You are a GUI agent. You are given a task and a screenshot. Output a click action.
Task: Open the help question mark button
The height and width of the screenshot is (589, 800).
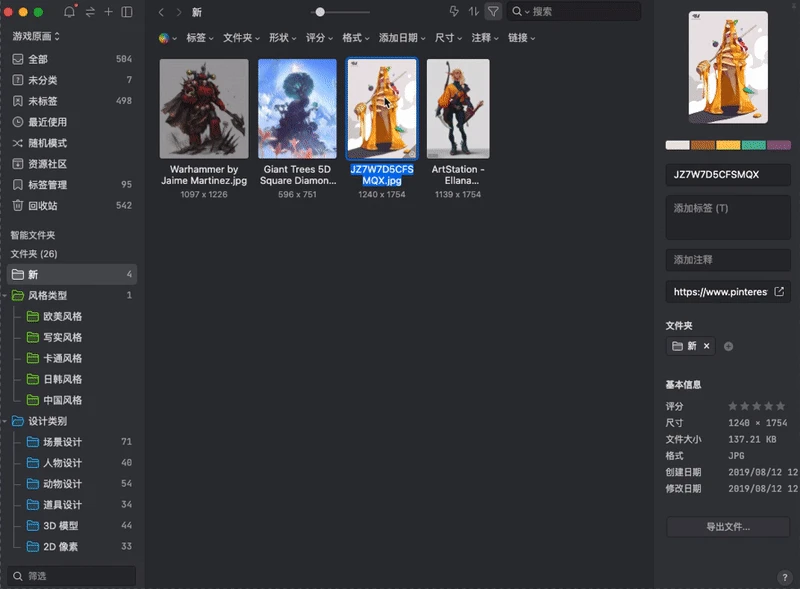785,577
